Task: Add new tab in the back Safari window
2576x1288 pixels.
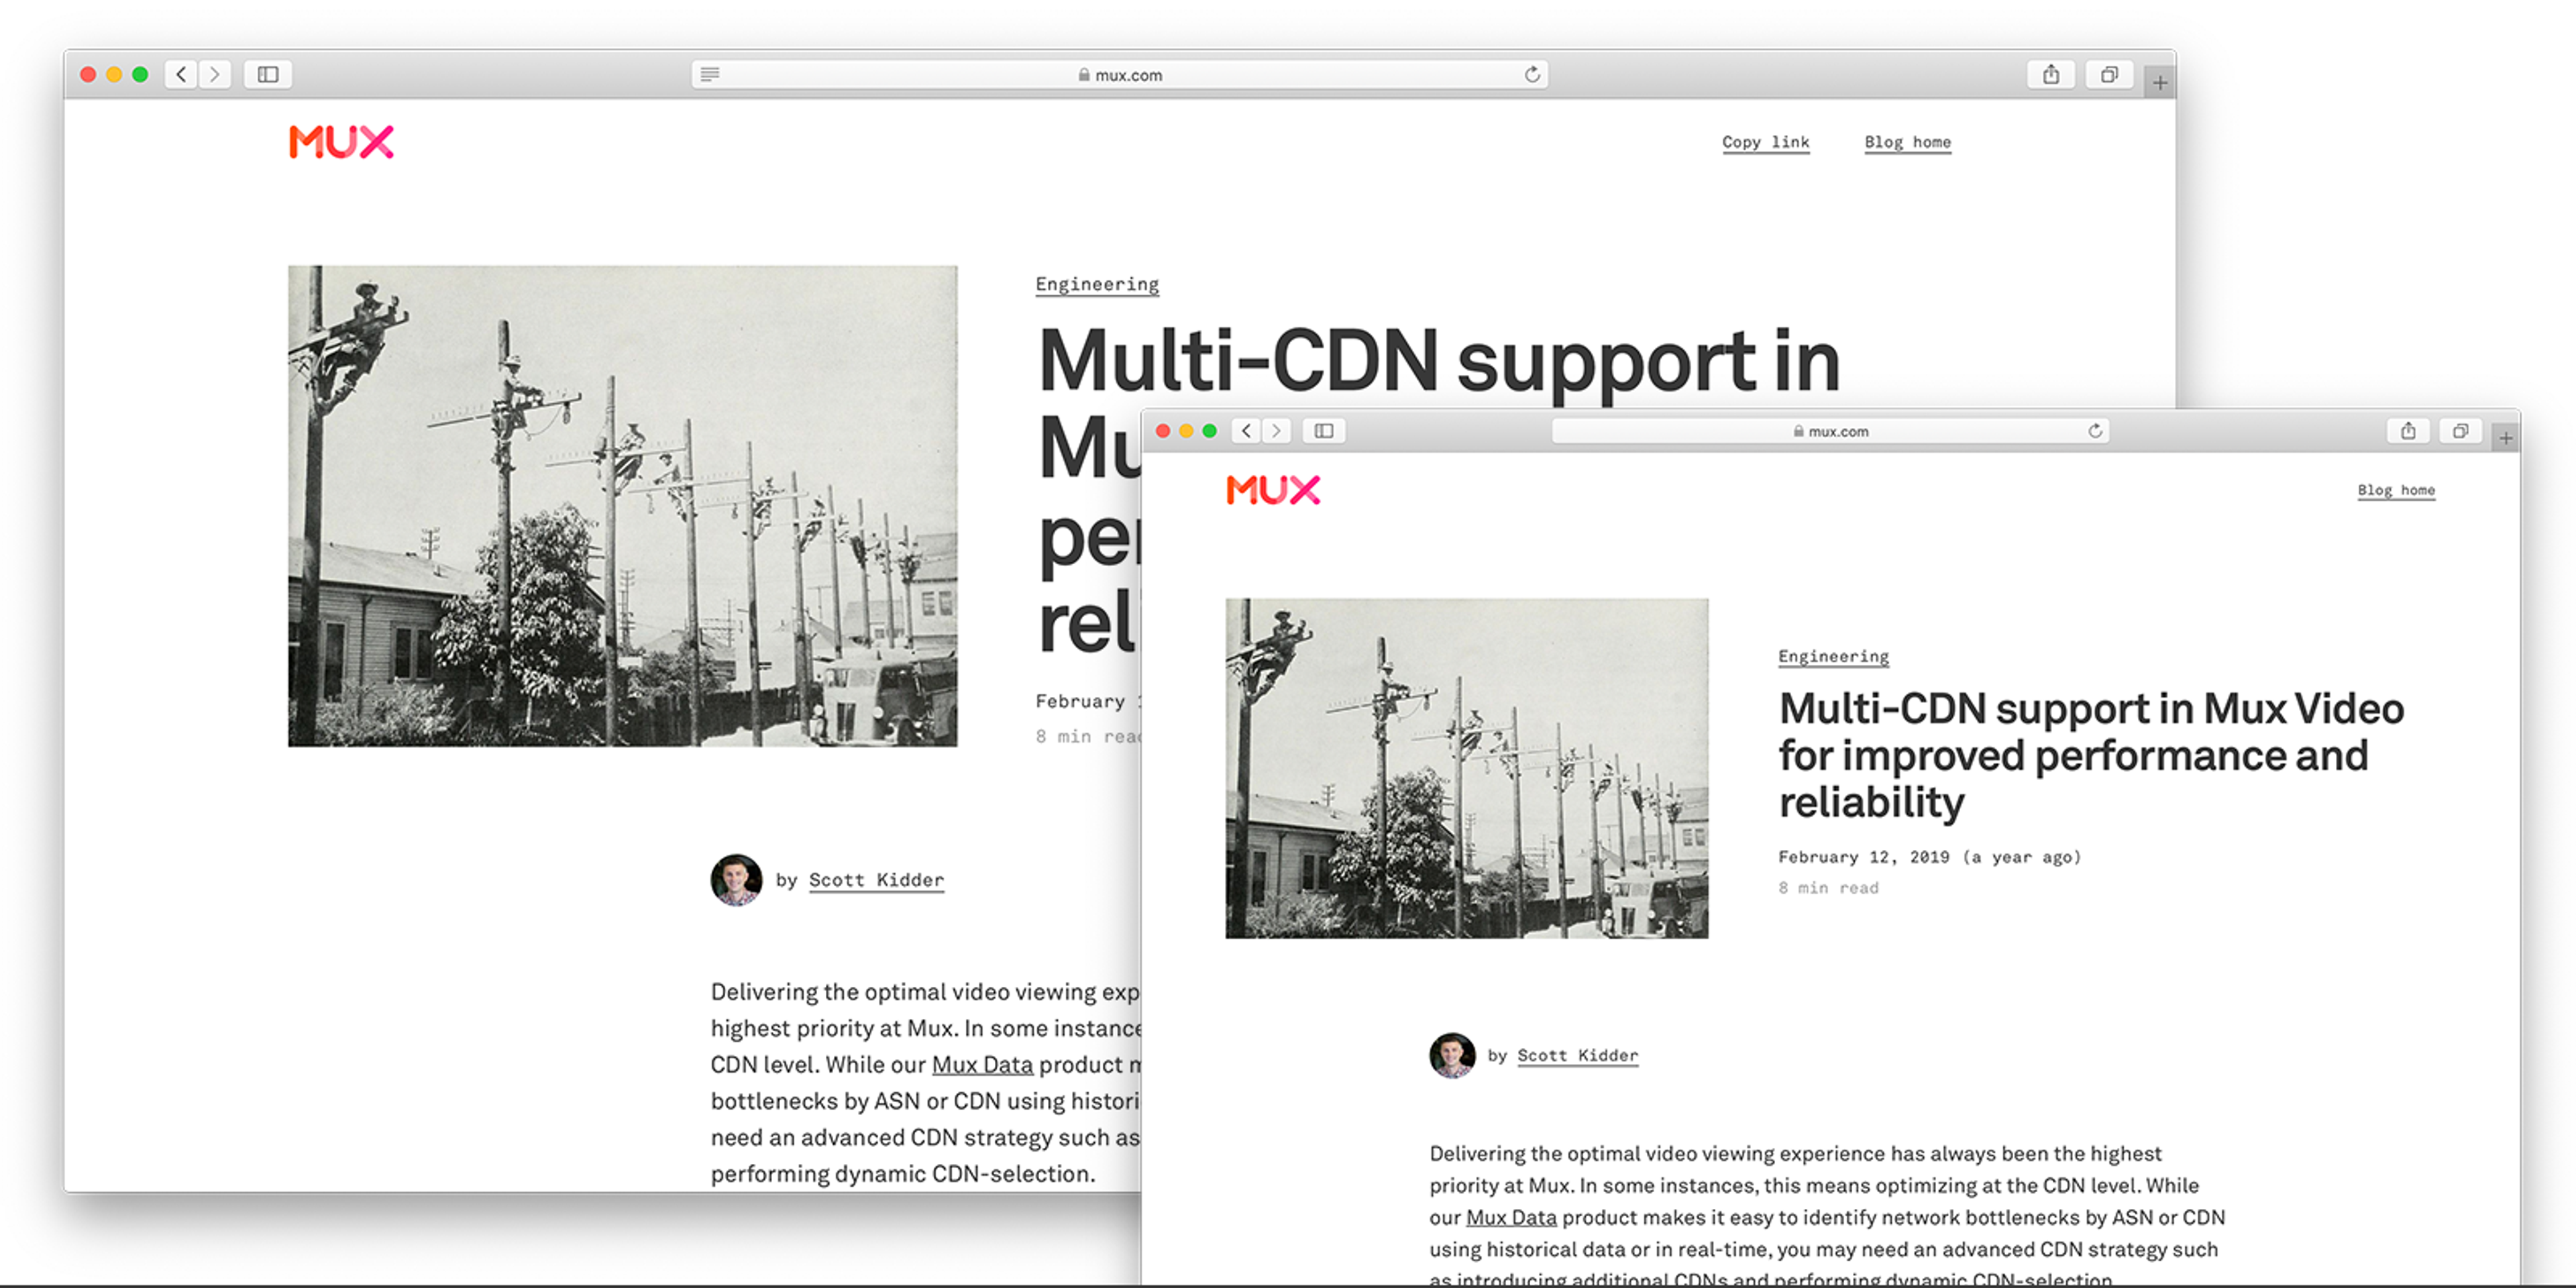Action: [2160, 83]
